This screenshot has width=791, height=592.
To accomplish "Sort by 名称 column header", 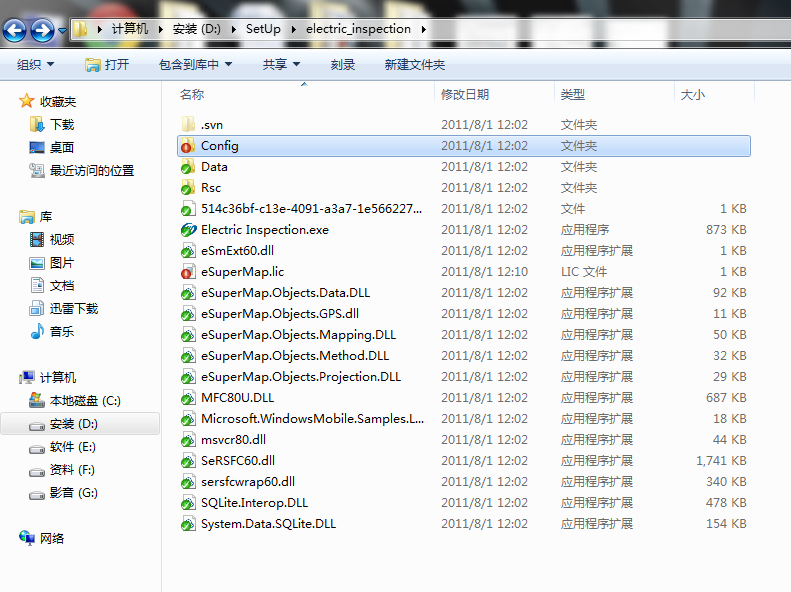I will pyautogui.click(x=192, y=94).
